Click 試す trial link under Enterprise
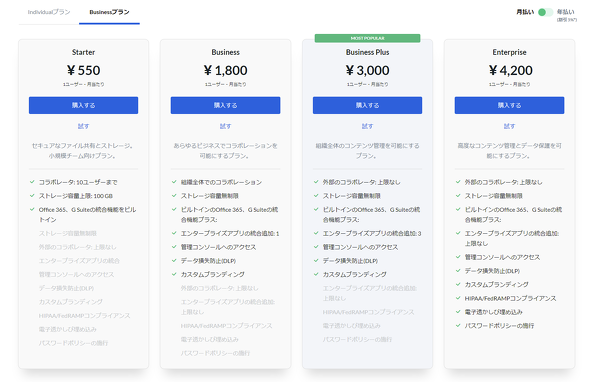 509,126
